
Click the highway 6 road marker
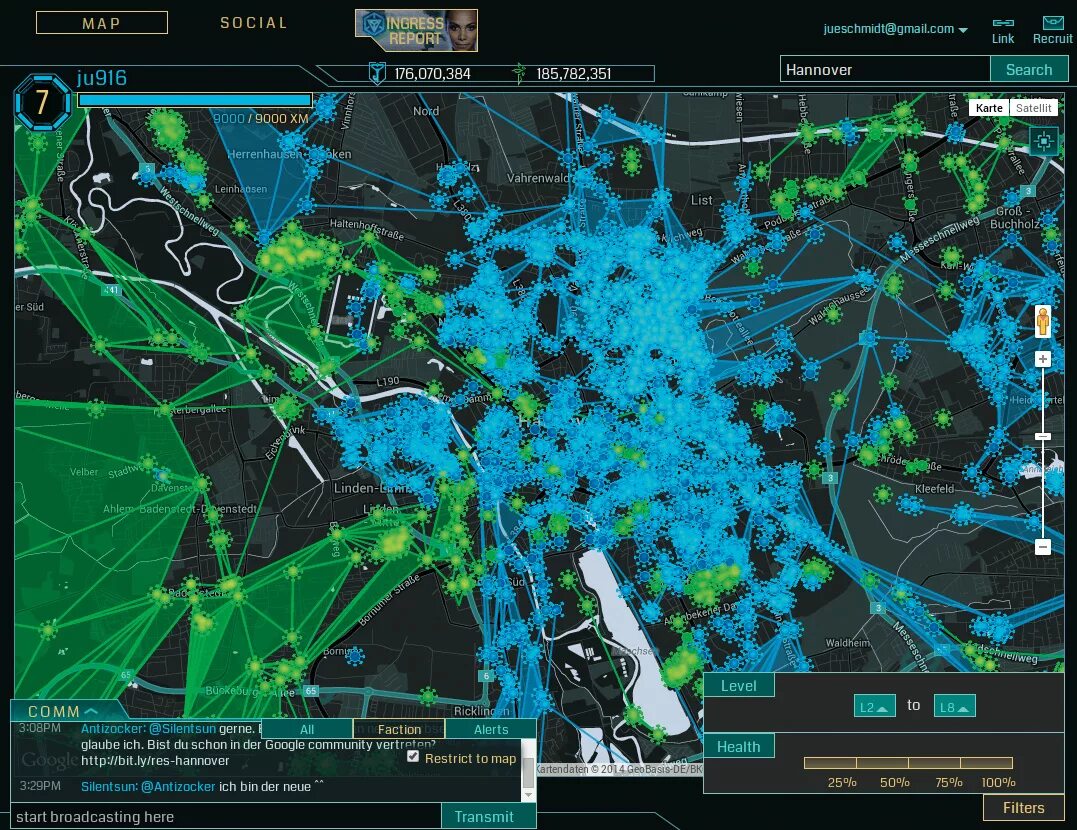click(x=486, y=676)
